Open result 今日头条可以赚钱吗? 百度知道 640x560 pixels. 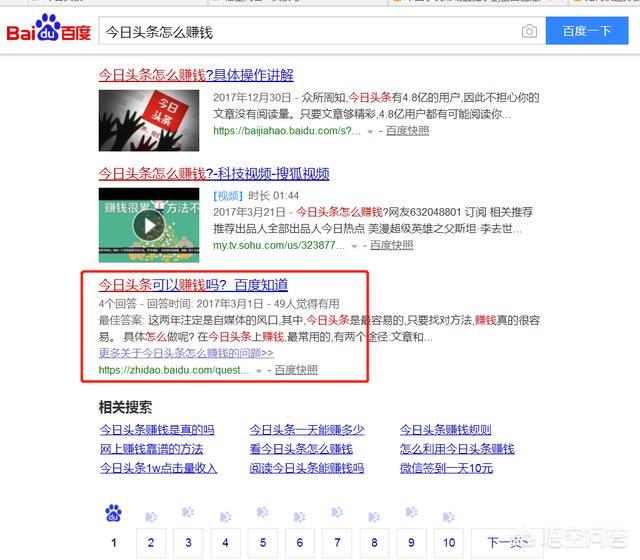[193, 285]
